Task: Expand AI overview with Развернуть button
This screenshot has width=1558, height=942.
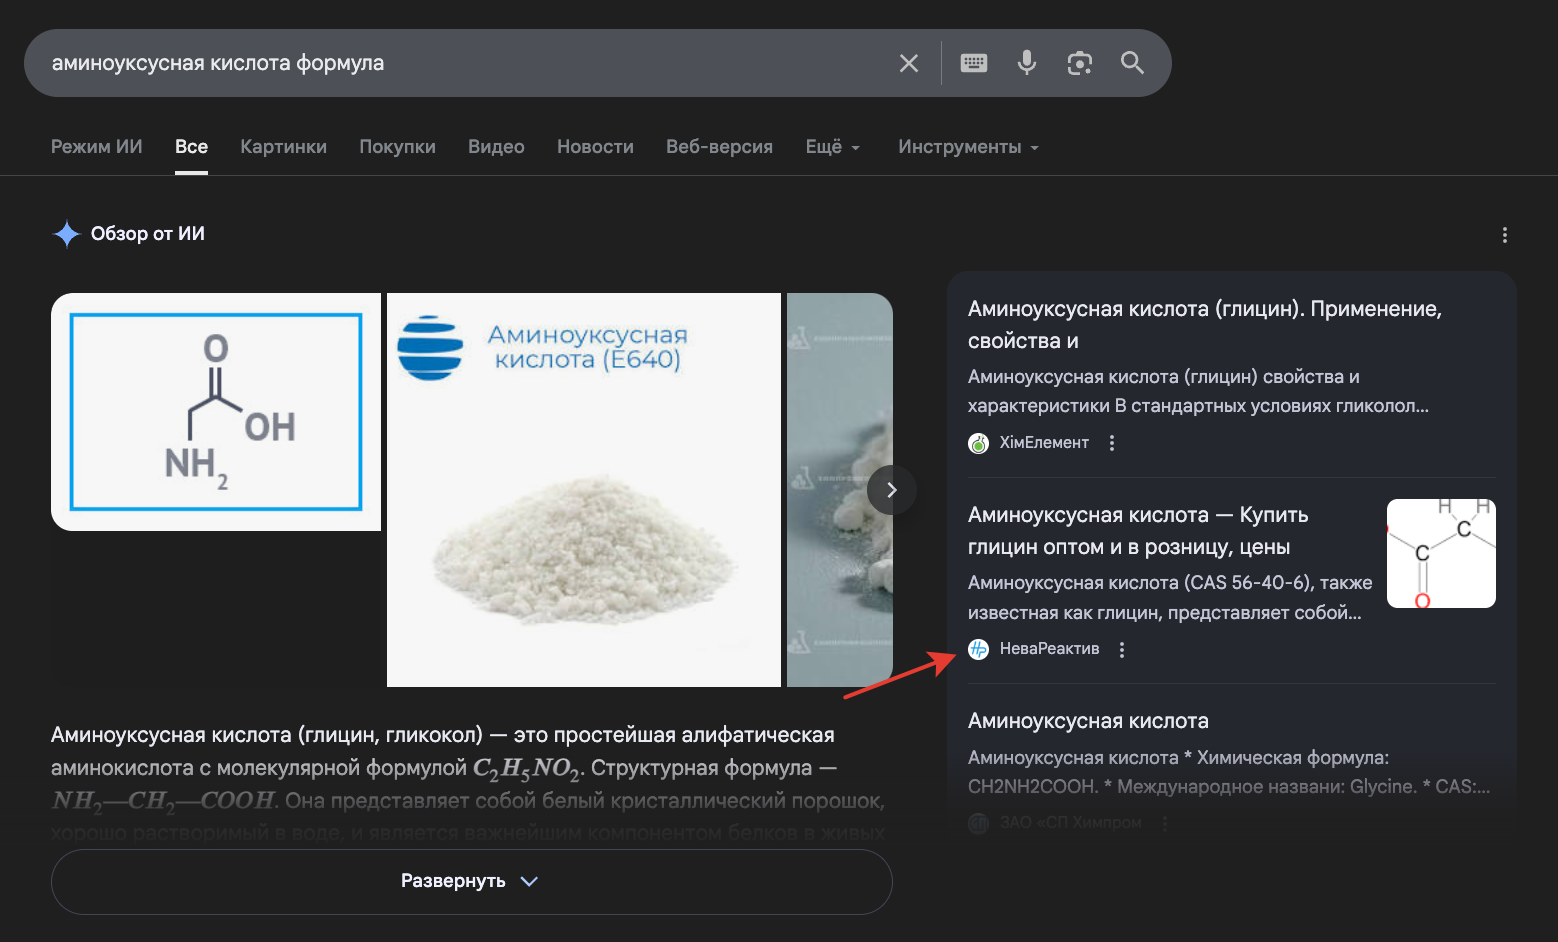Action: click(471, 881)
